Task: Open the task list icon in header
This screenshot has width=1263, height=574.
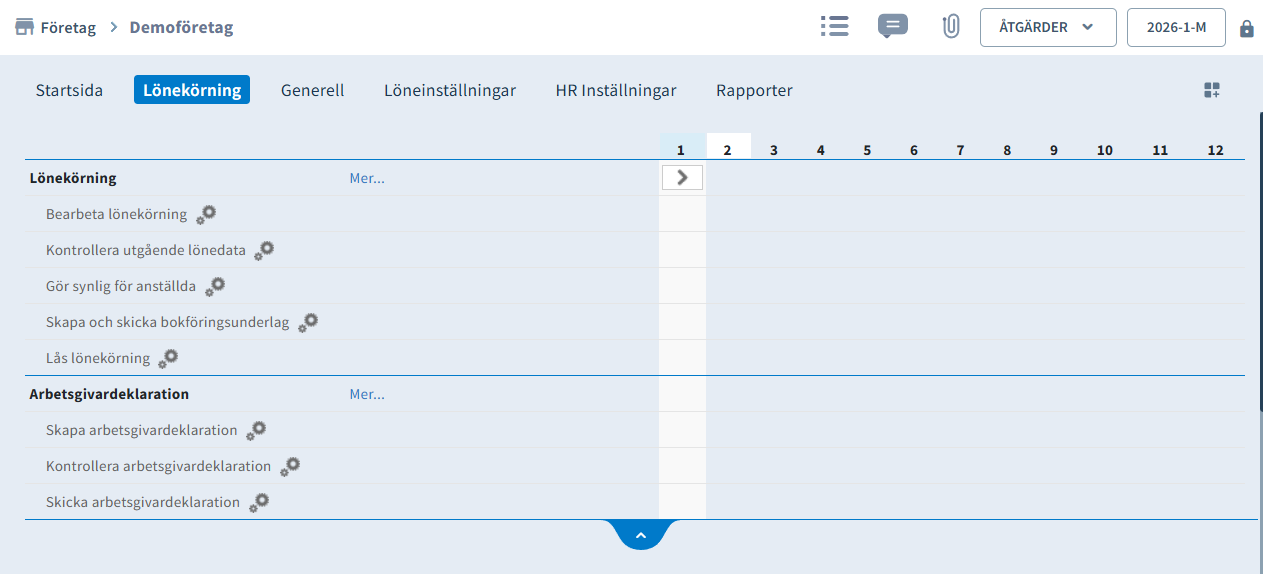Action: [834, 27]
